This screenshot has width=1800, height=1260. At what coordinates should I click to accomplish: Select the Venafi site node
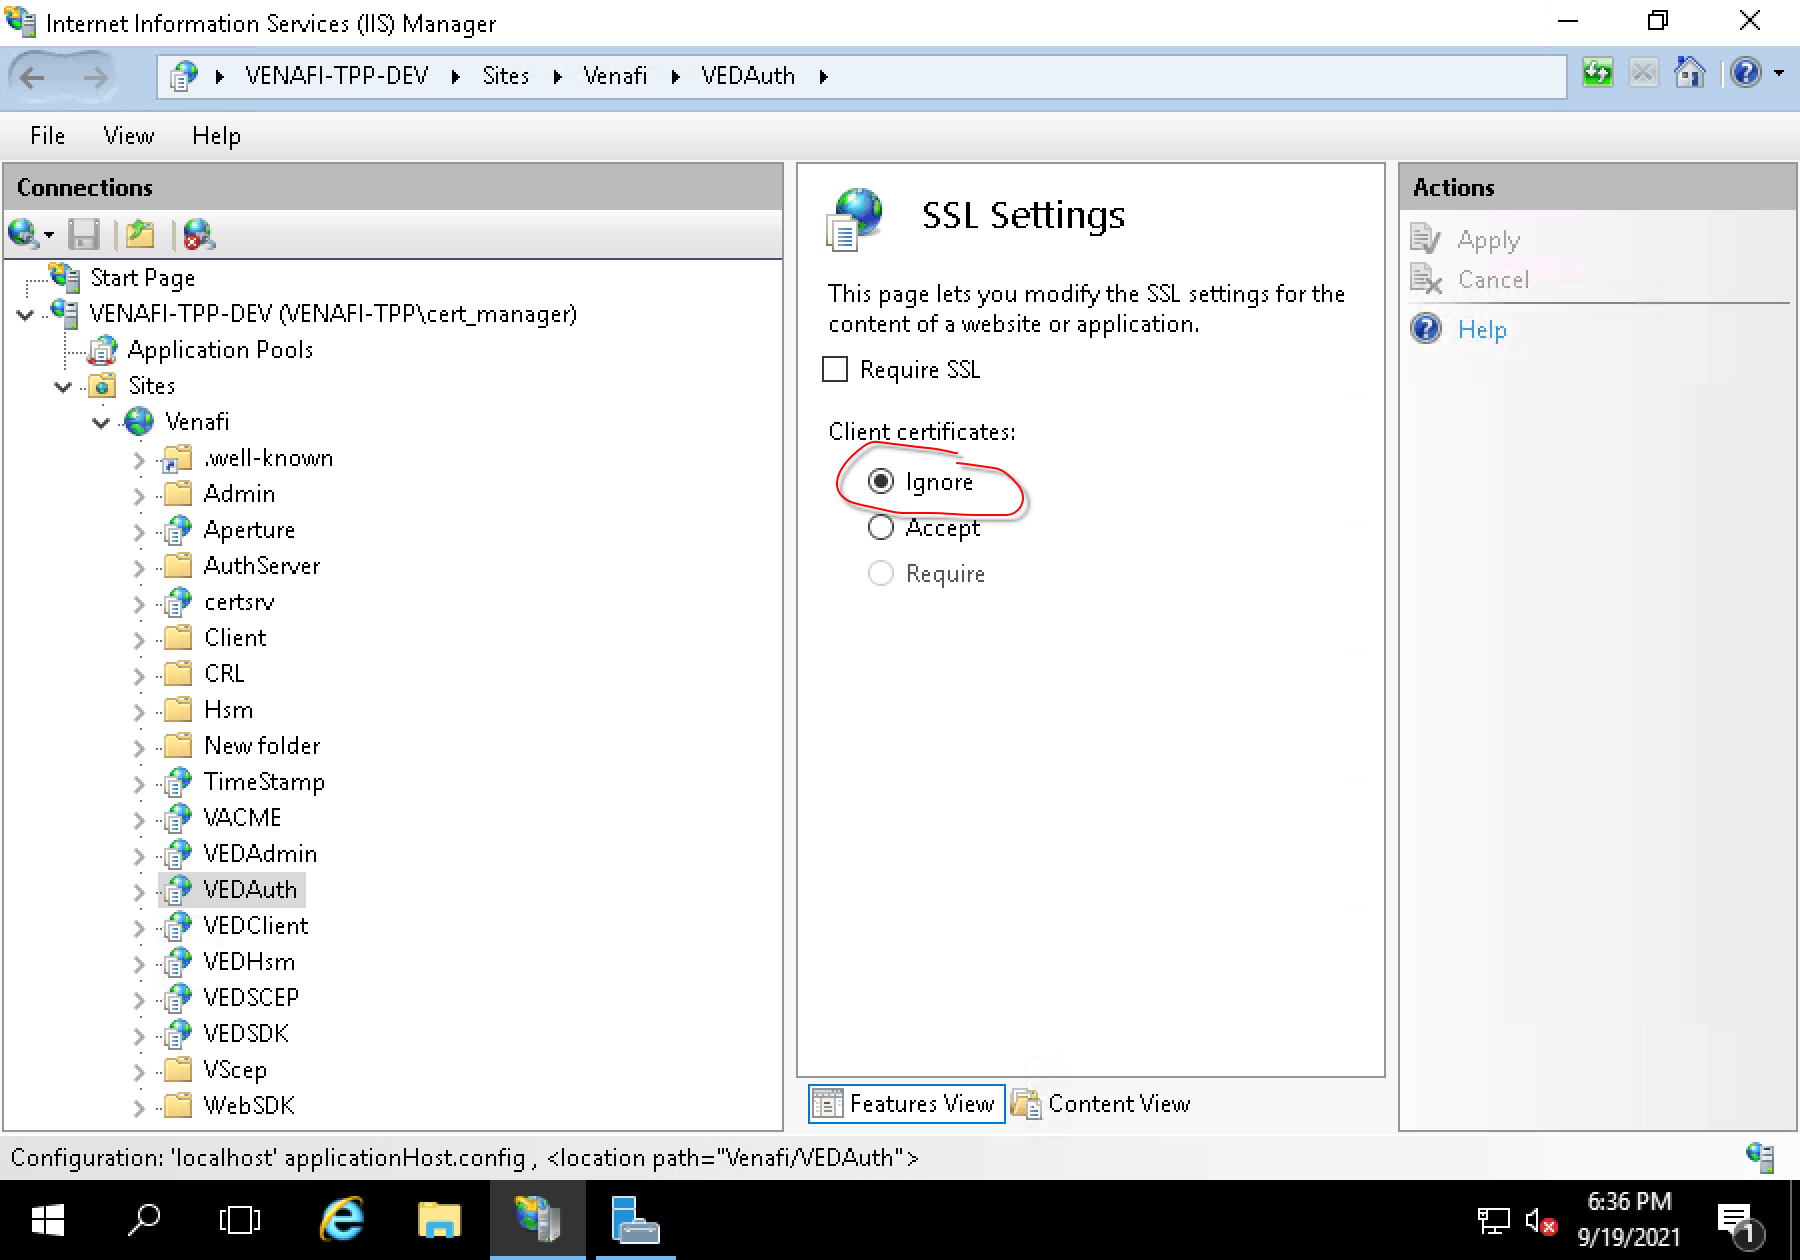point(197,422)
